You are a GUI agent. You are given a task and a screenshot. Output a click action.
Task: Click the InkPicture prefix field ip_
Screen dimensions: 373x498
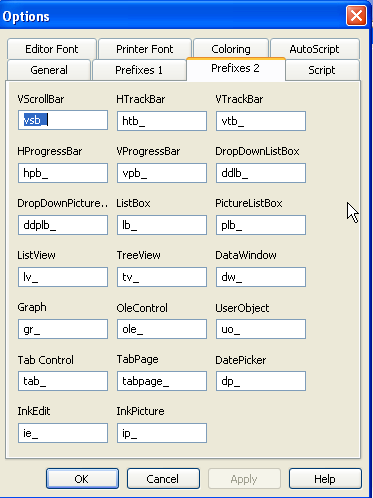pos(162,433)
